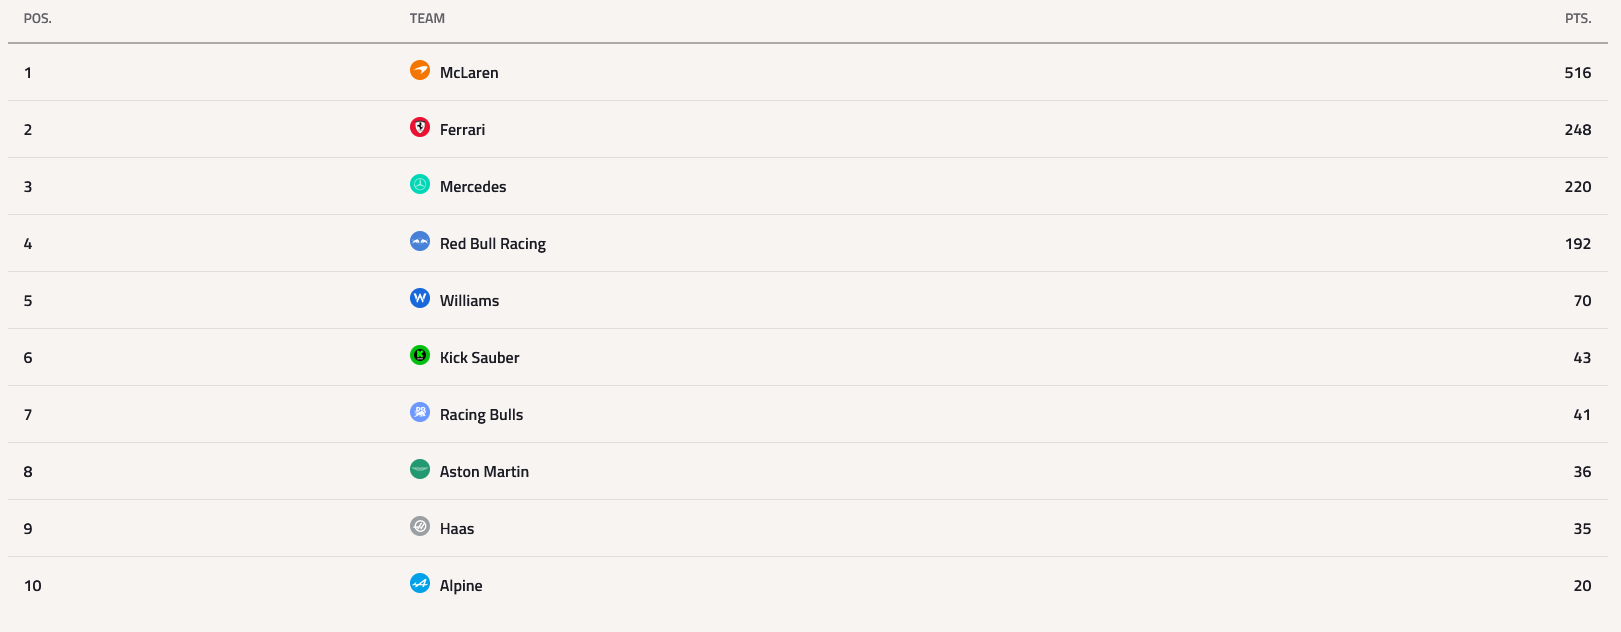
Task: Open the McLaren team link
Action: [x=469, y=73]
